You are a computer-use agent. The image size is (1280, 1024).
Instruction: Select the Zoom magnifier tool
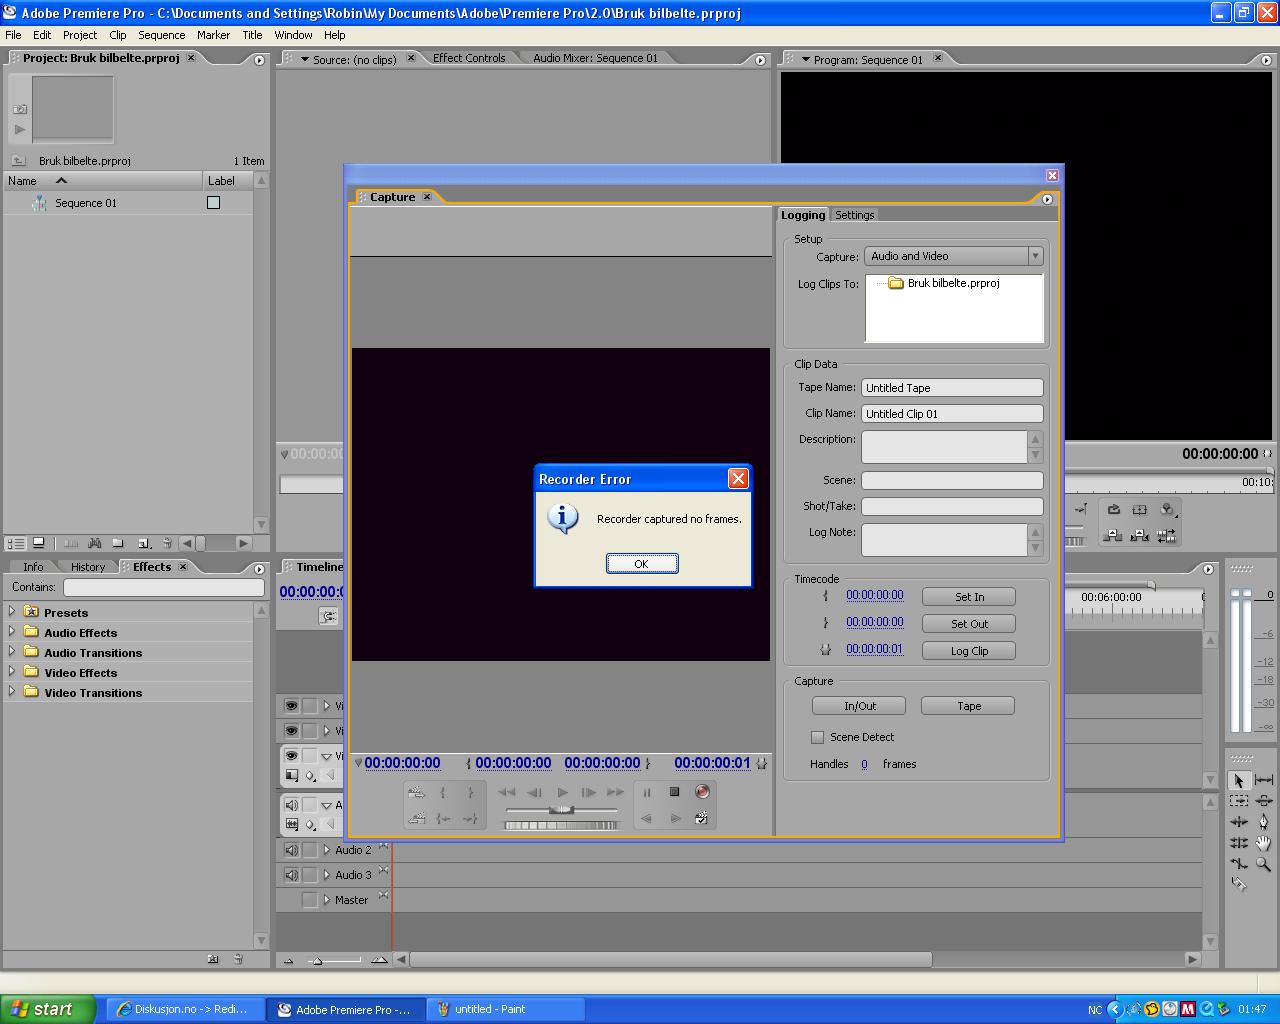pyautogui.click(x=1264, y=864)
